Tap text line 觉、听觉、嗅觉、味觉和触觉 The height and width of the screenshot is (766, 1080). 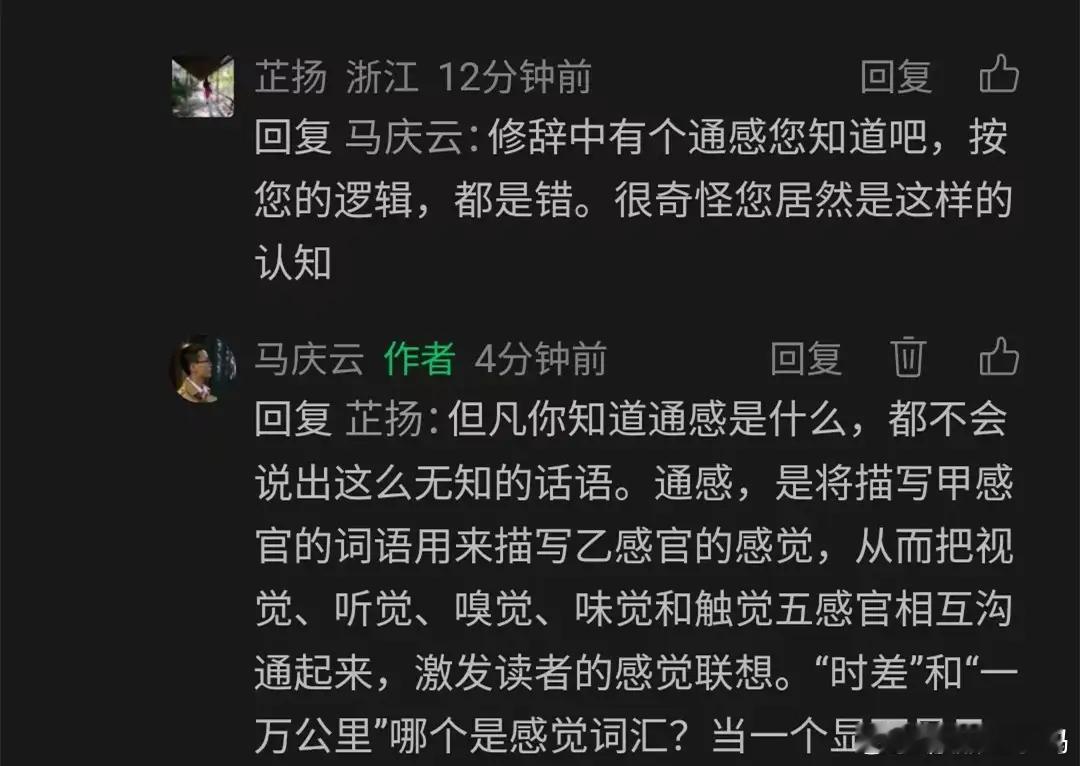[x=634, y=609]
